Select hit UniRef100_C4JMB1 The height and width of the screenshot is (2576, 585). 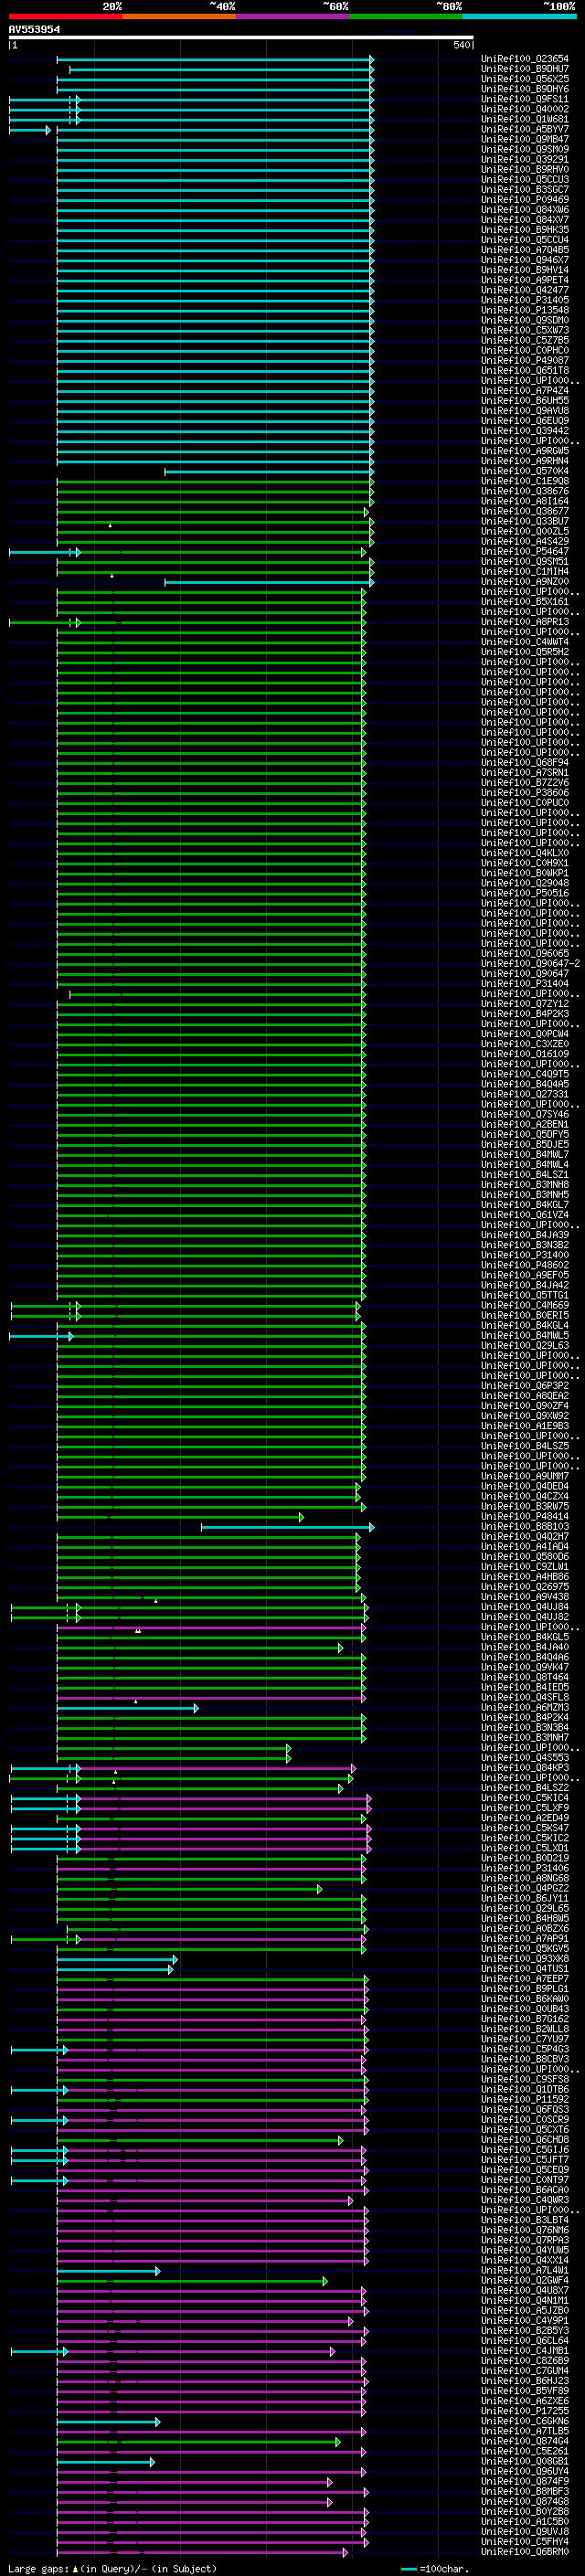pyautogui.click(x=525, y=2350)
